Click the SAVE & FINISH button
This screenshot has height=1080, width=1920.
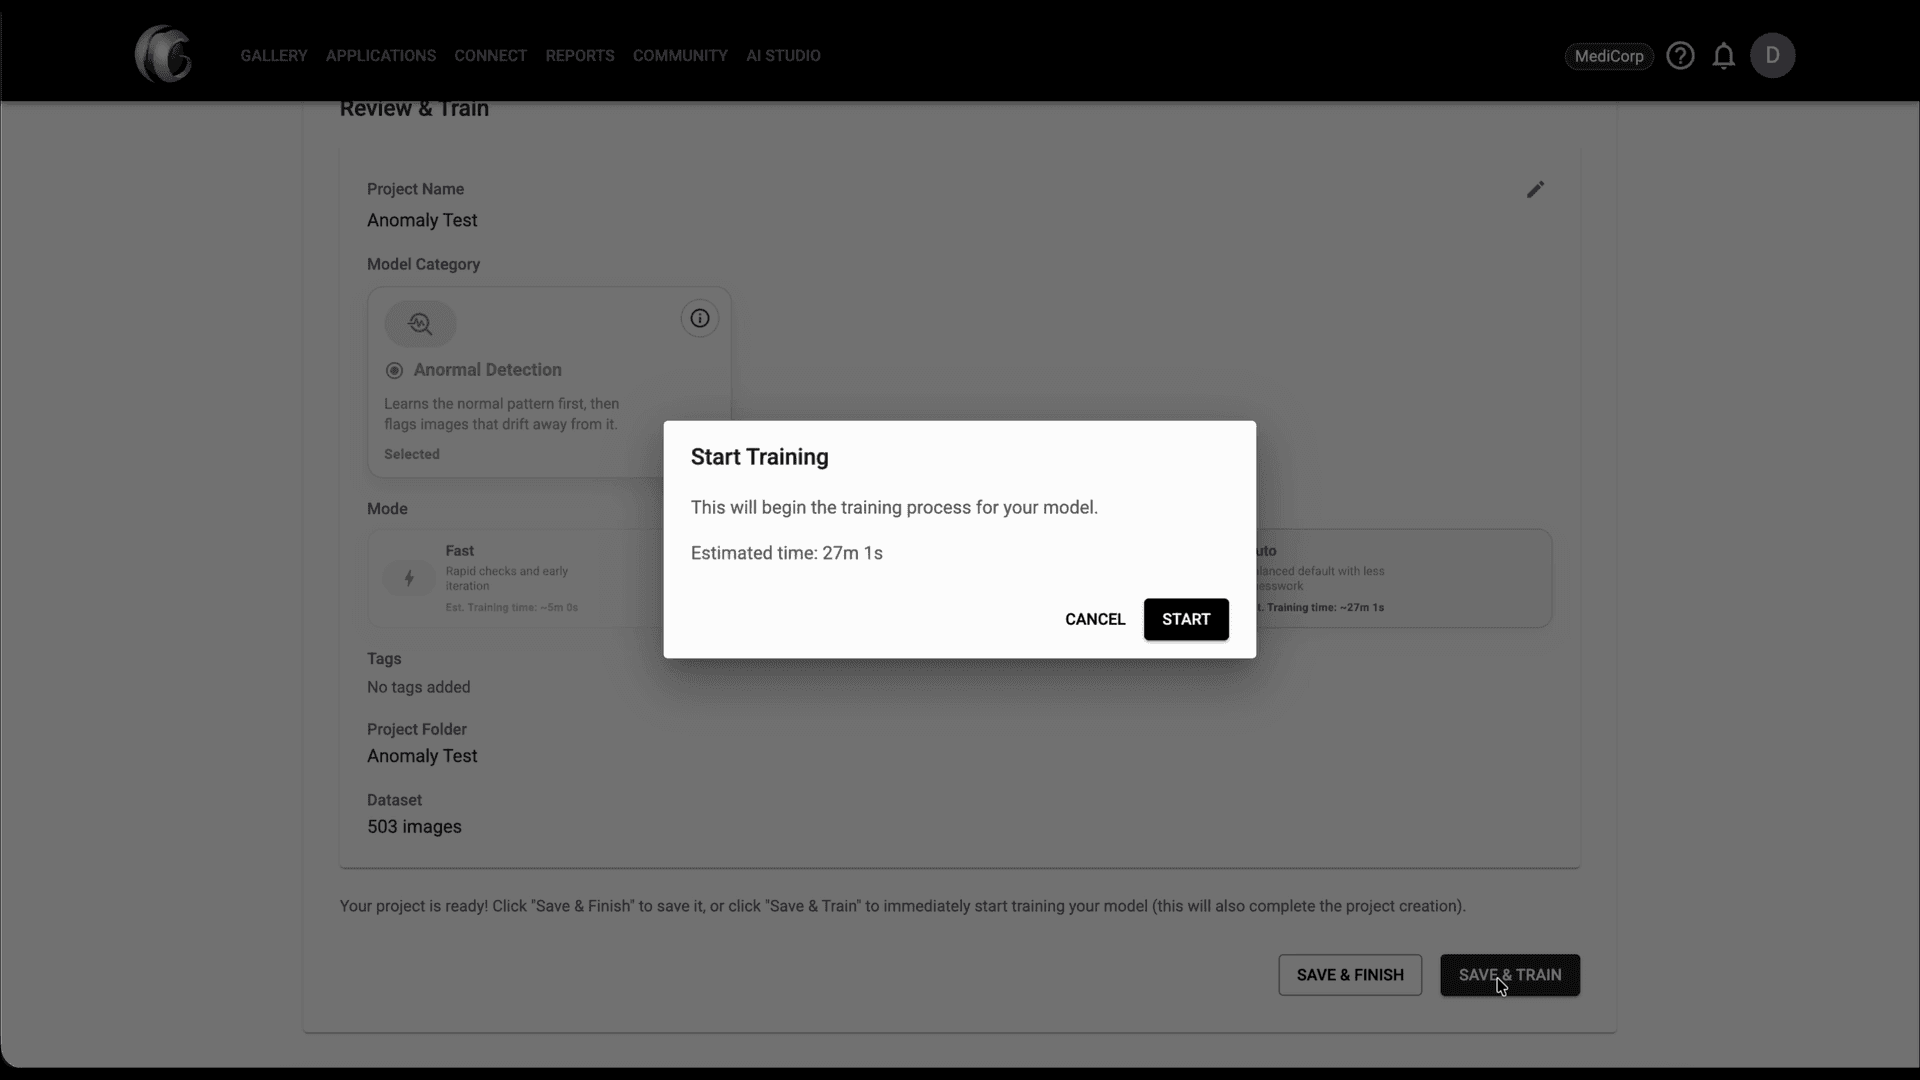click(x=1349, y=975)
